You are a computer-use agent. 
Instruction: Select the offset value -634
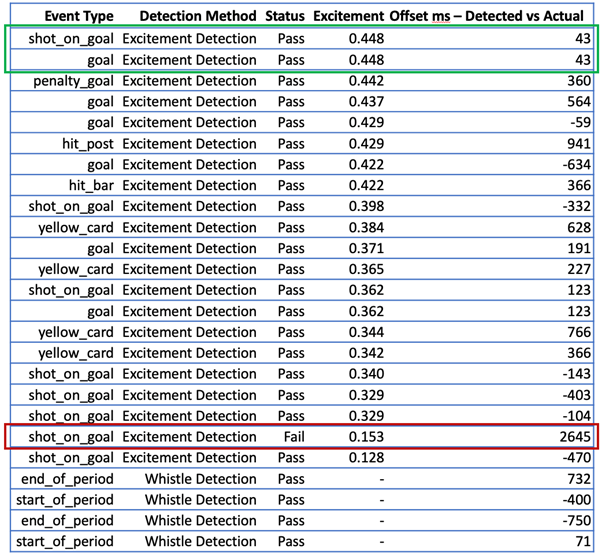[577, 165]
